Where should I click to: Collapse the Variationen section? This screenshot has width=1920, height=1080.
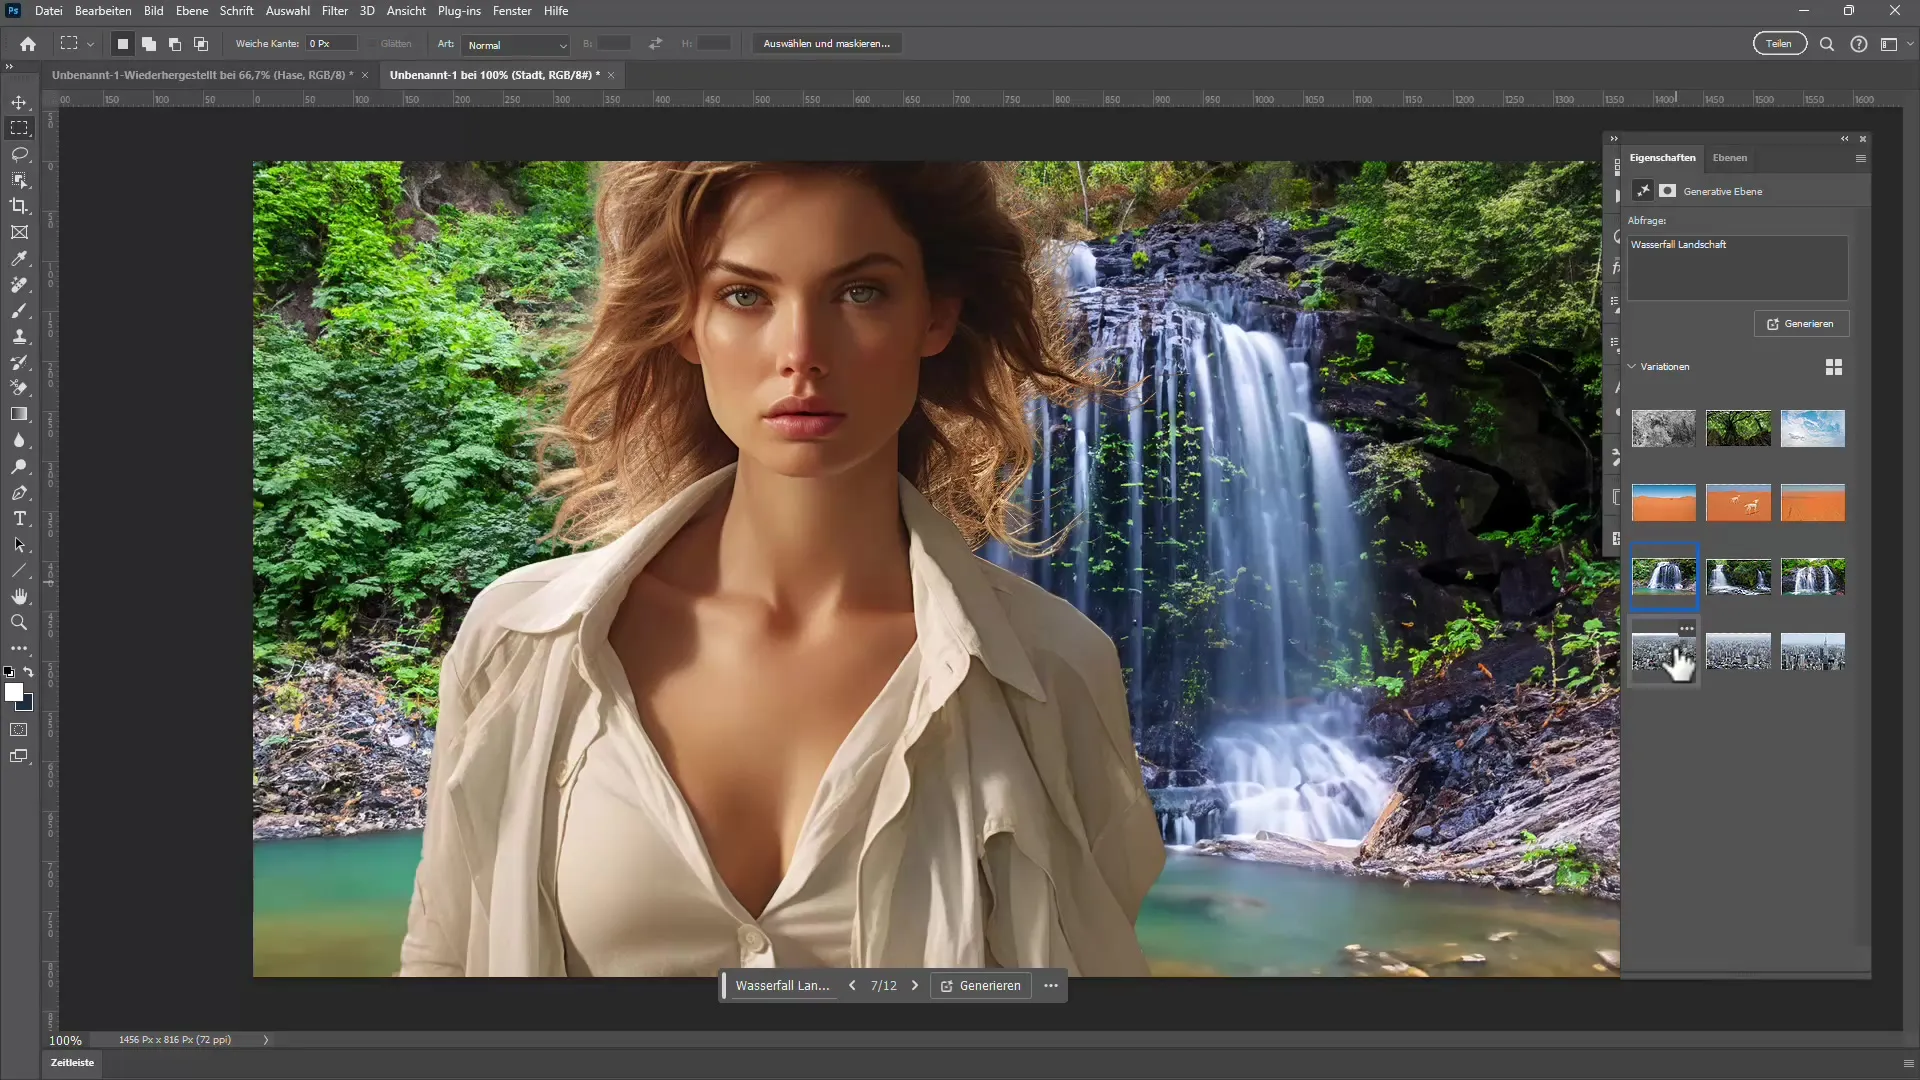point(1632,367)
